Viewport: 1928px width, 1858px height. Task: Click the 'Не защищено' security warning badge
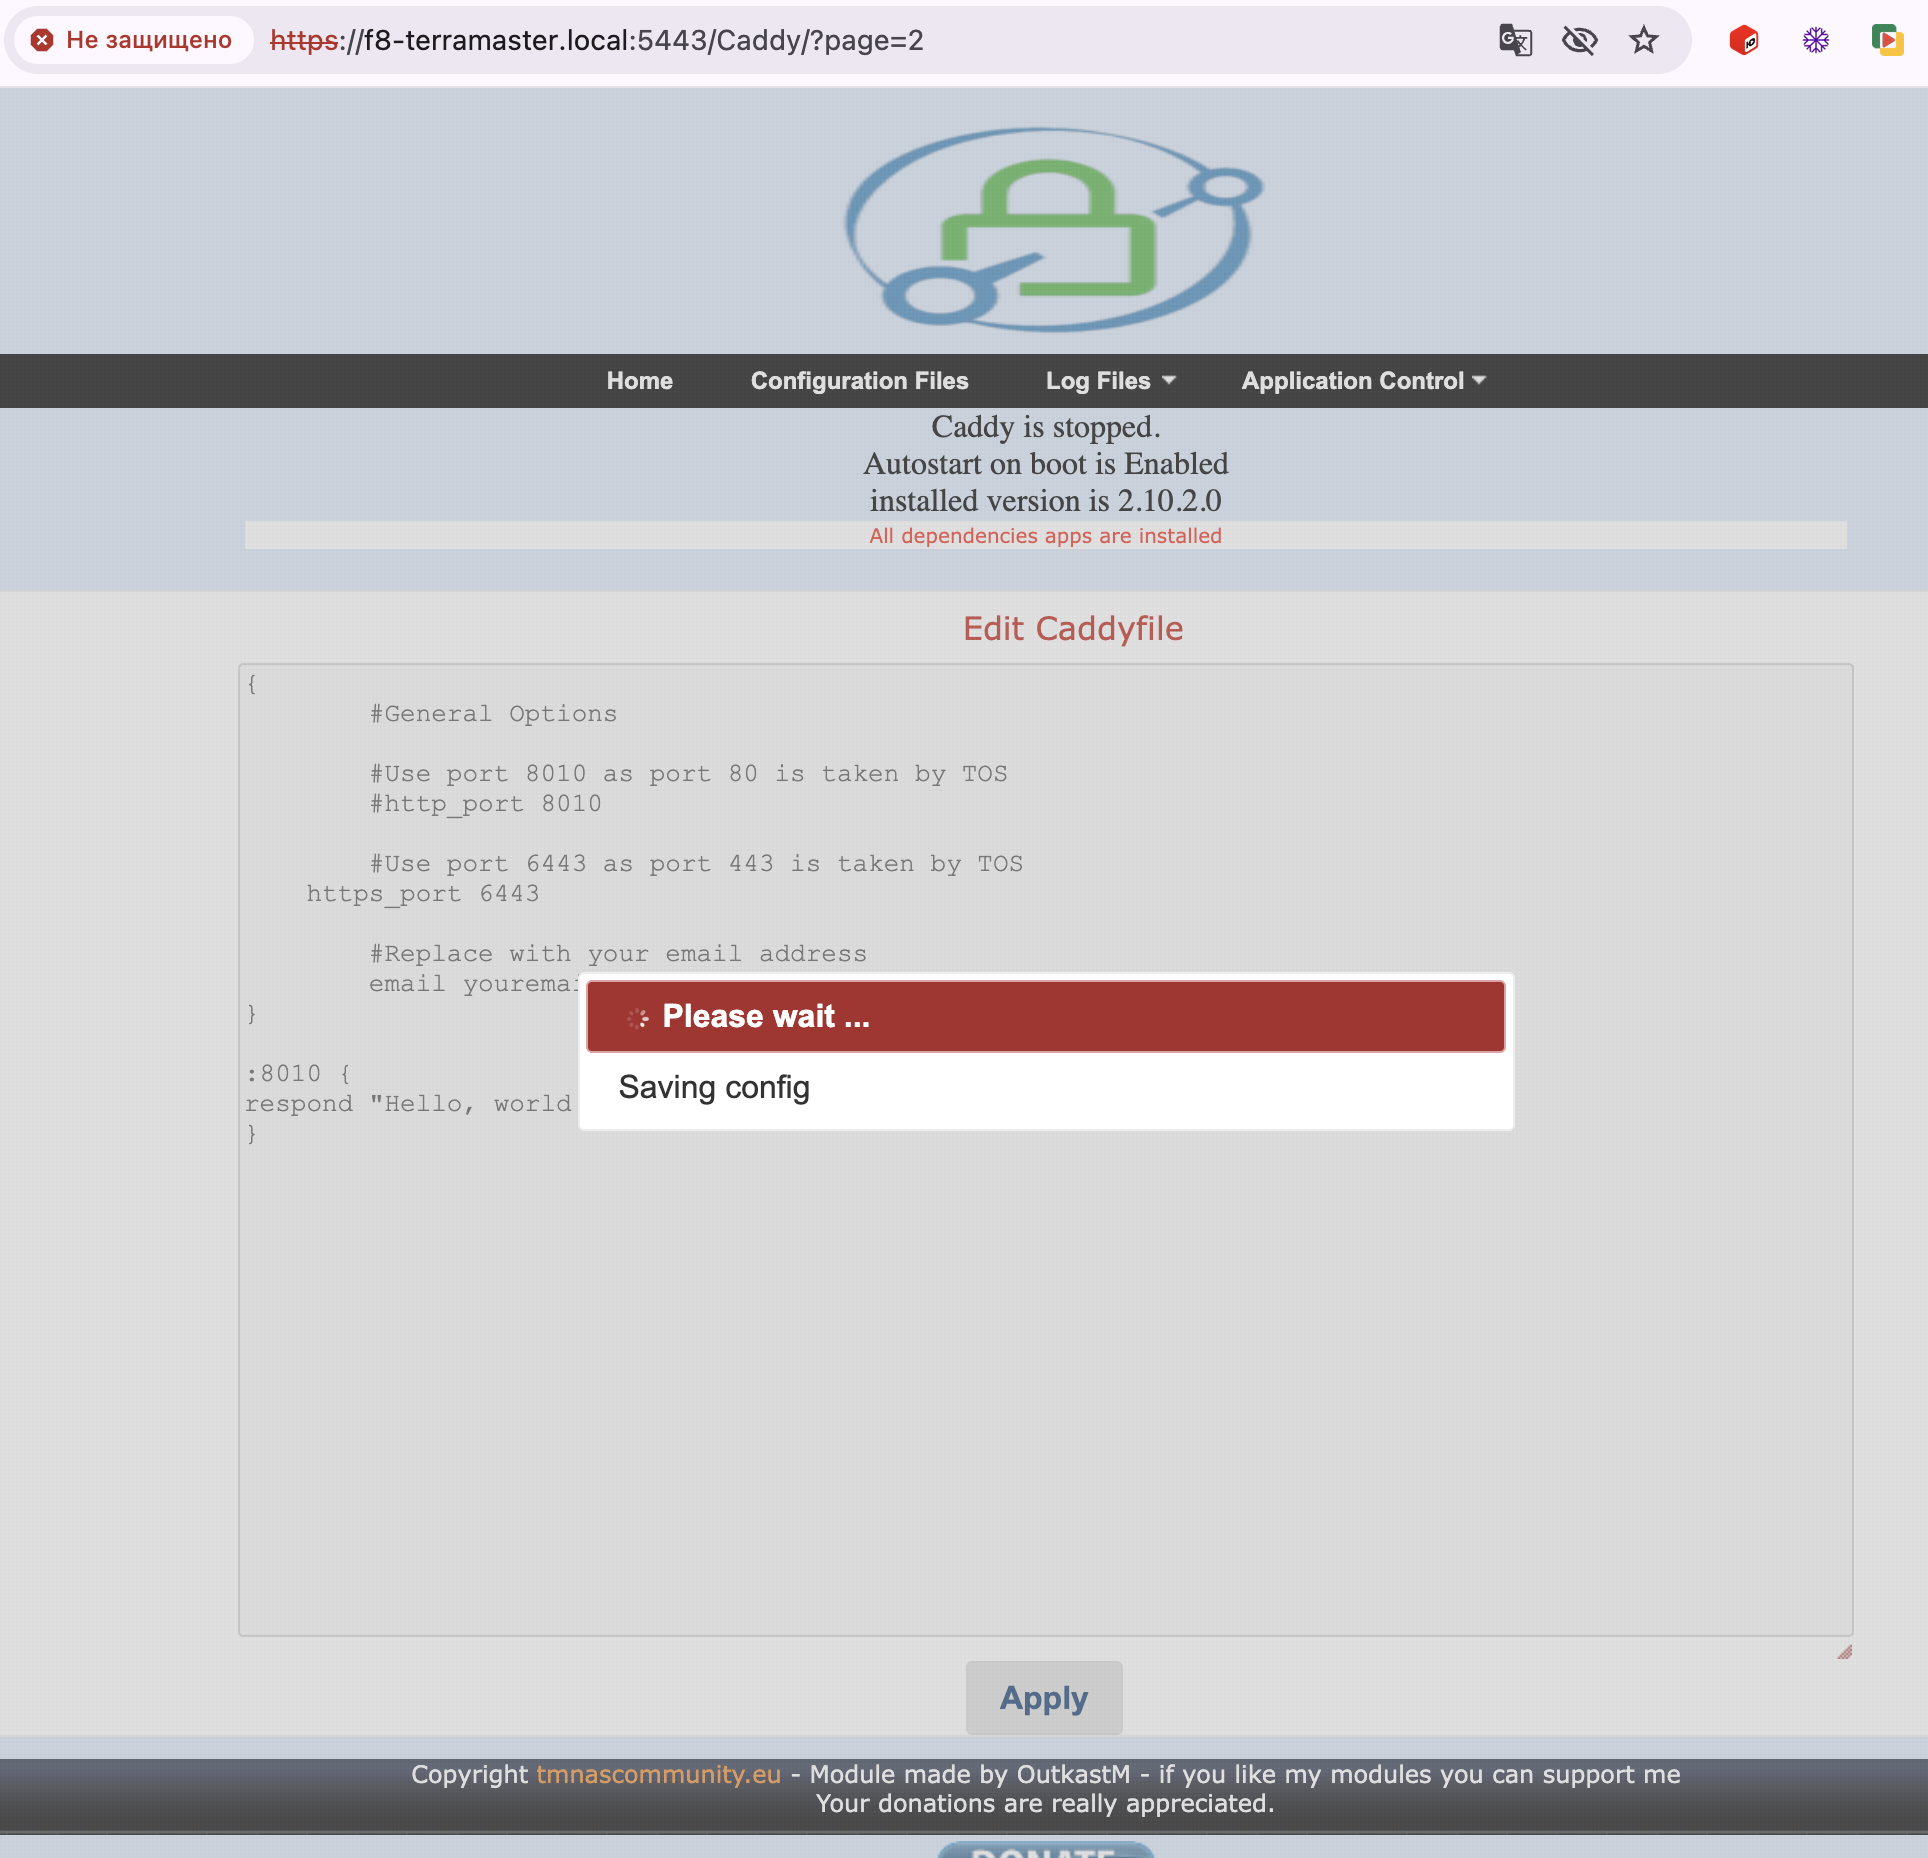132,40
